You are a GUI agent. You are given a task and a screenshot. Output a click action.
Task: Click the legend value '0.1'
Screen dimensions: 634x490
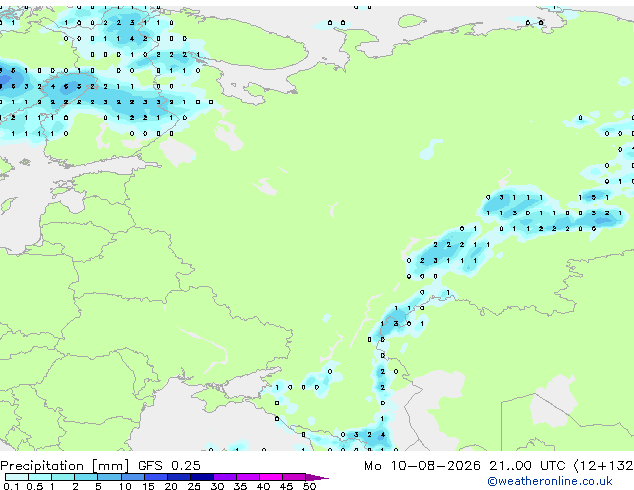[11, 486]
